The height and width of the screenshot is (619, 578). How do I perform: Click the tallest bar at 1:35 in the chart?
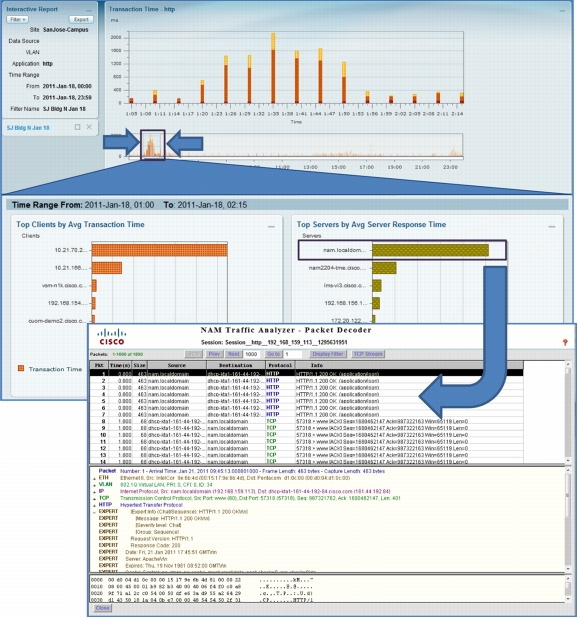pyautogui.click(x=273, y=68)
